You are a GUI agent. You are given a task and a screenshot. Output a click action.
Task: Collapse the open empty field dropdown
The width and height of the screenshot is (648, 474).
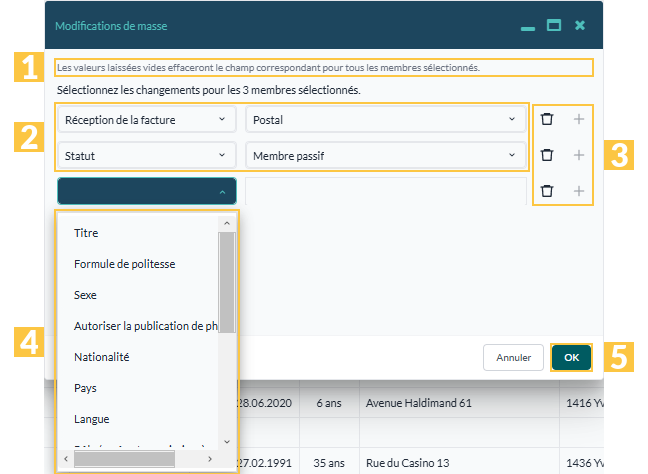click(x=147, y=191)
